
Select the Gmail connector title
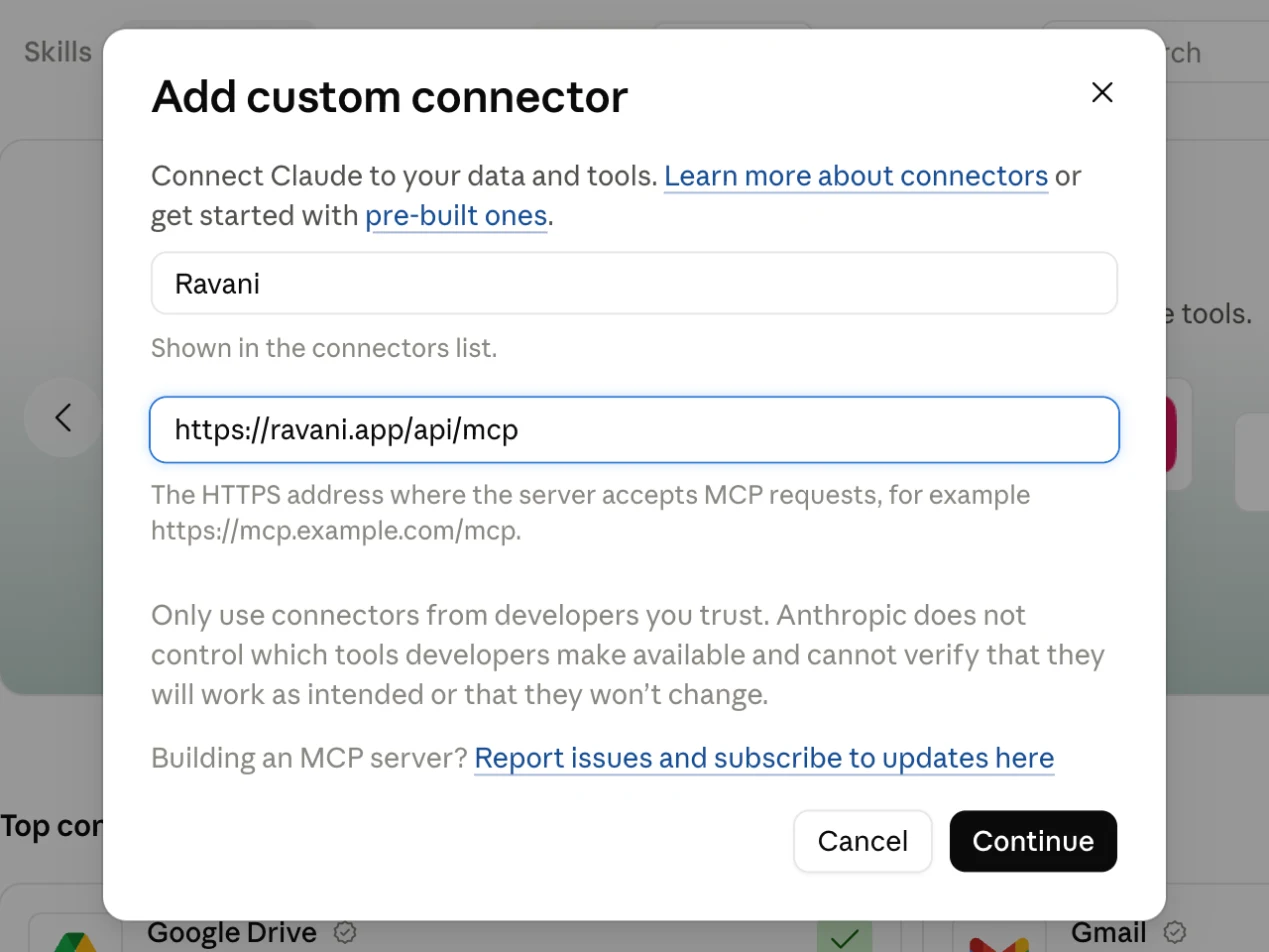click(1109, 933)
